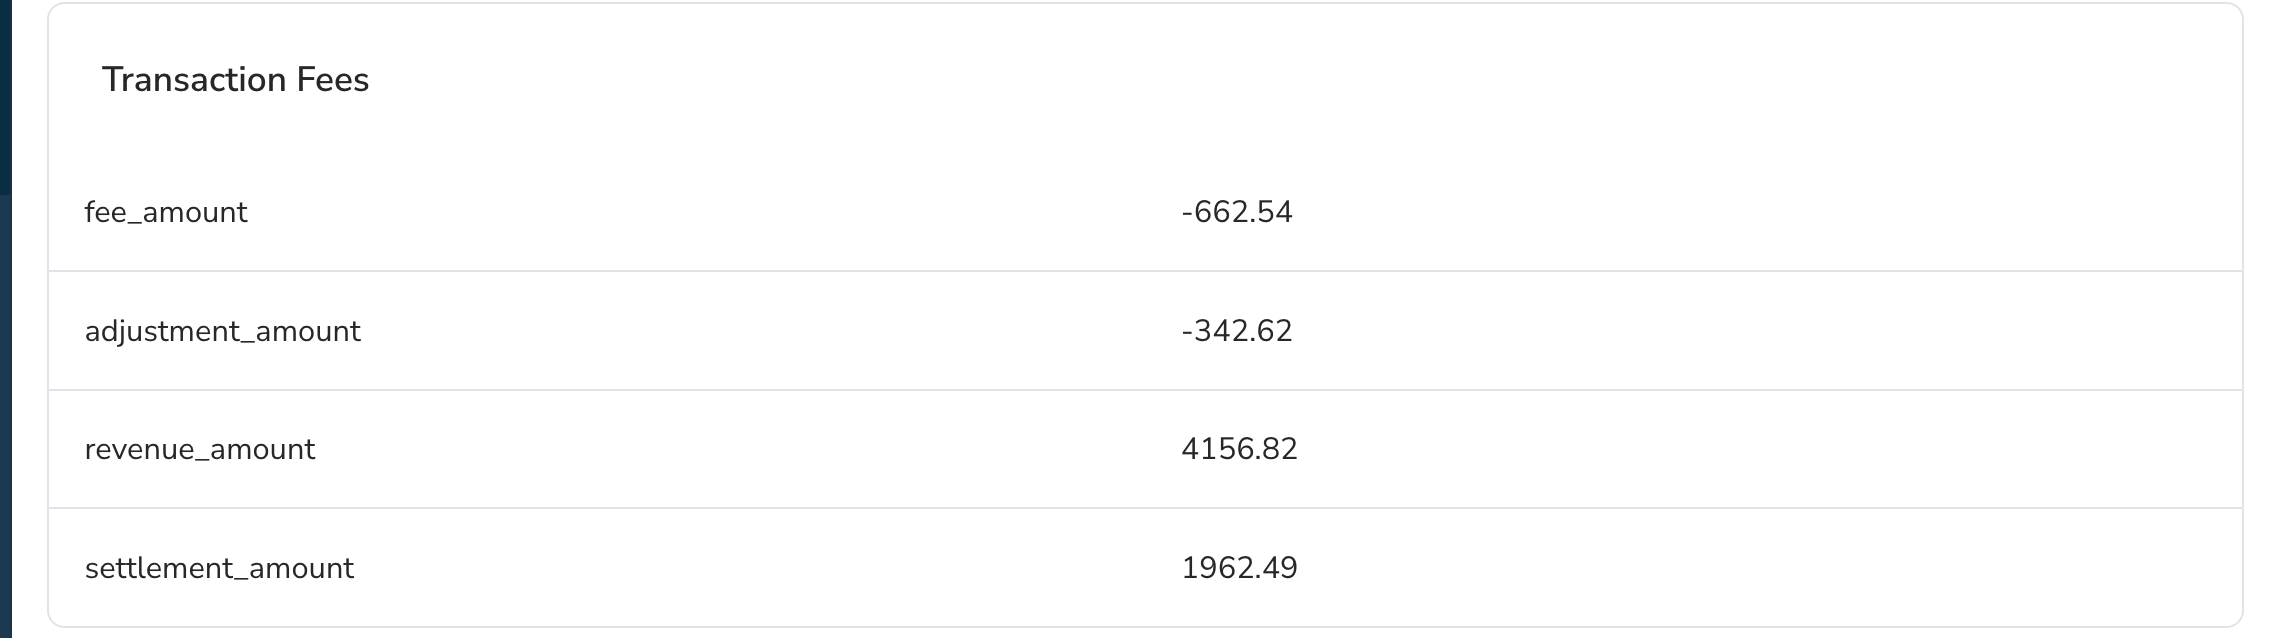This screenshot has width=2284, height=638.
Task: Click the lighter lower section of the sidebar strip
Action: tap(5, 416)
